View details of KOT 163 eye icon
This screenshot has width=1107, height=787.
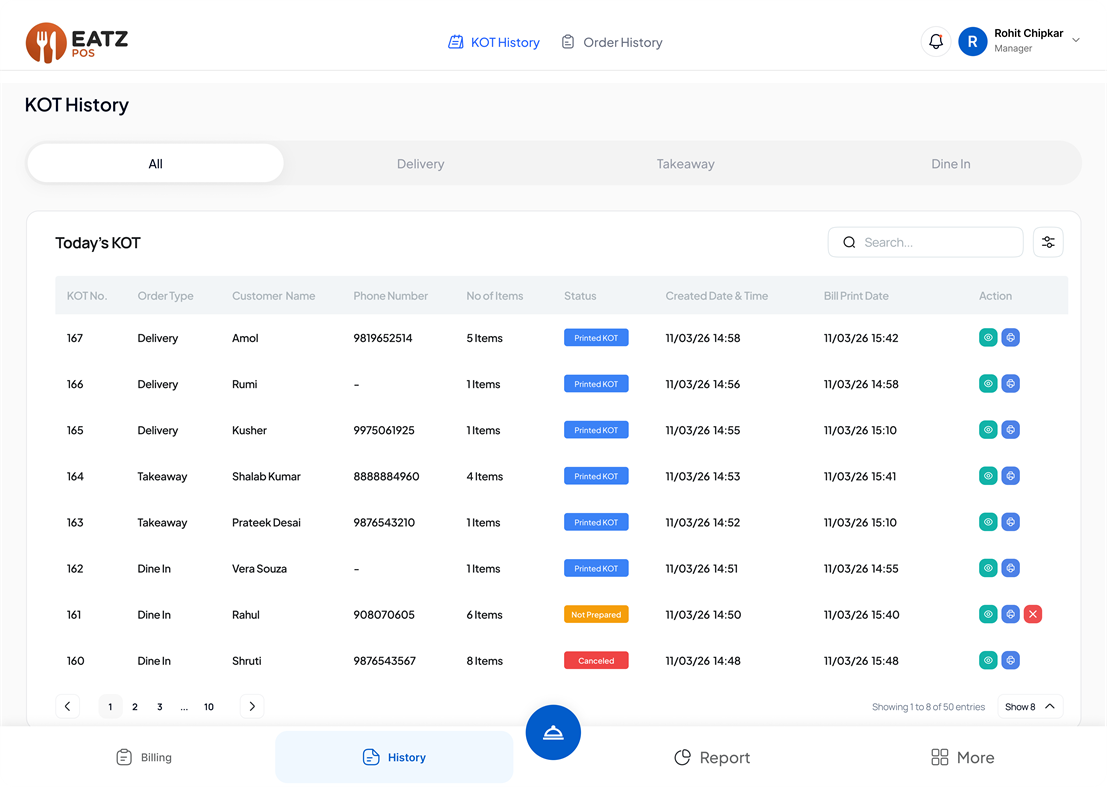(x=988, y=522)
